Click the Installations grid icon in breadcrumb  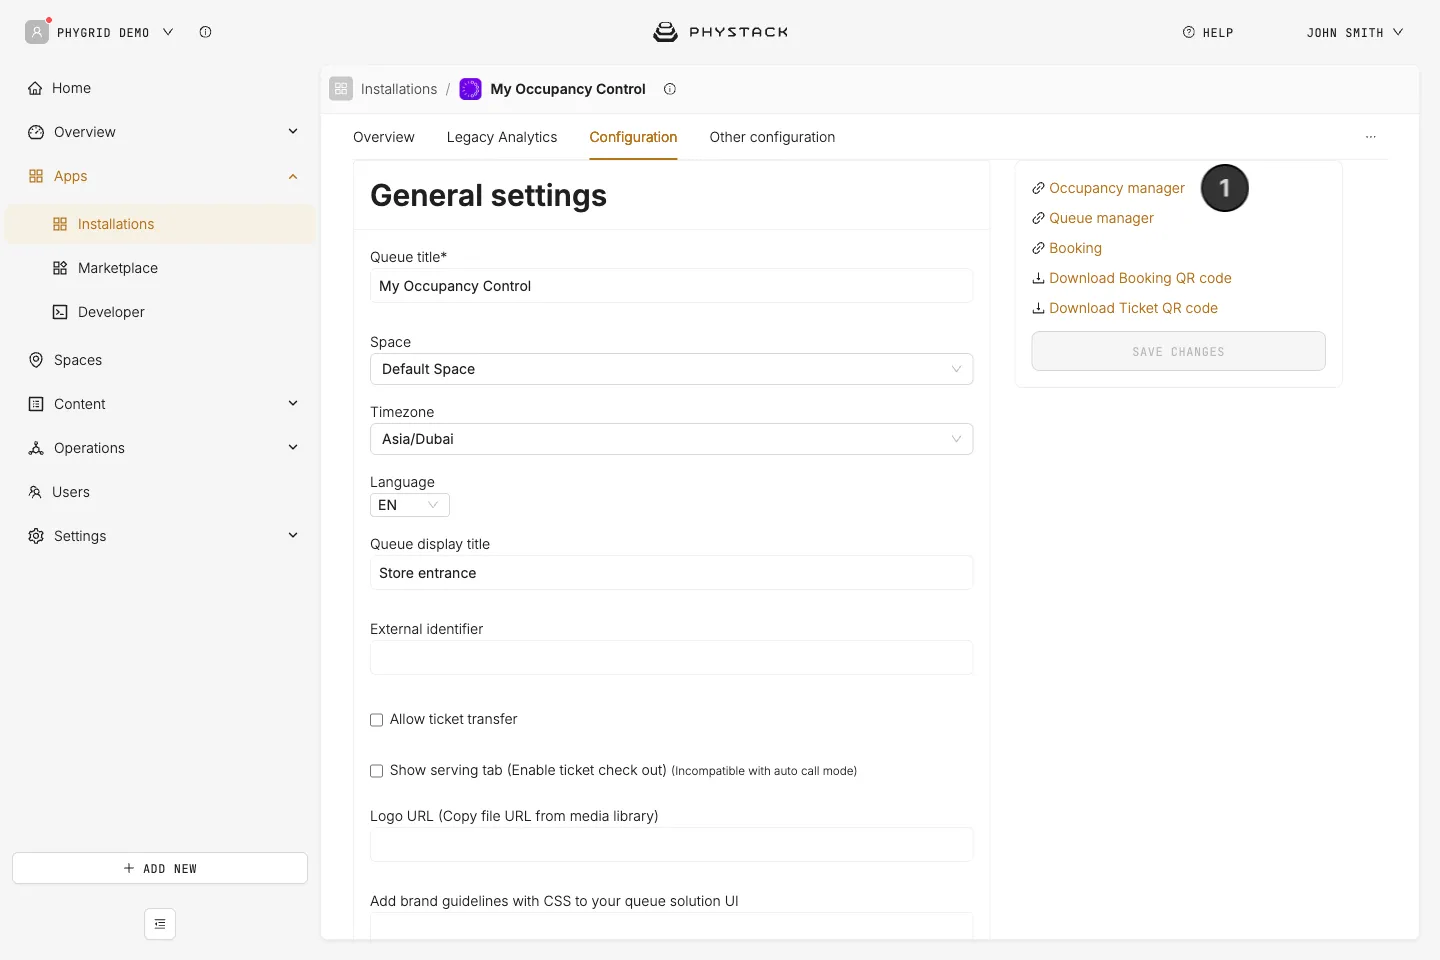[341, 89]
